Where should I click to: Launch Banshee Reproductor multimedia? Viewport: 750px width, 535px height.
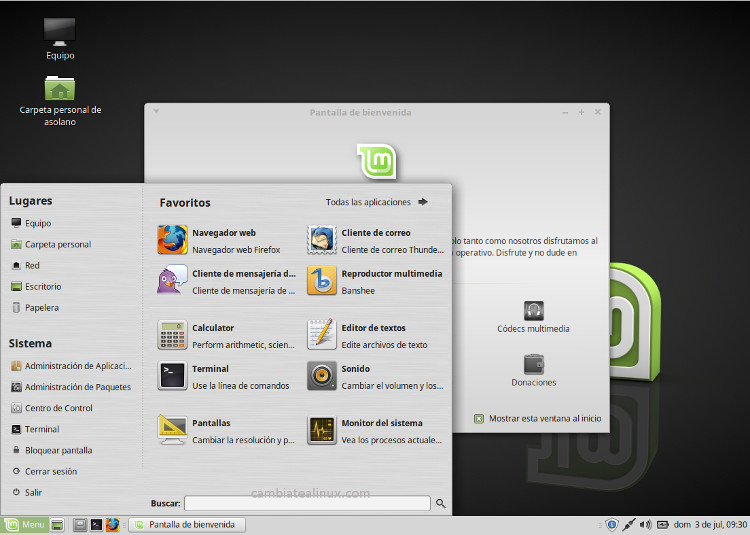pyautogui.click(x=375, y=281)
